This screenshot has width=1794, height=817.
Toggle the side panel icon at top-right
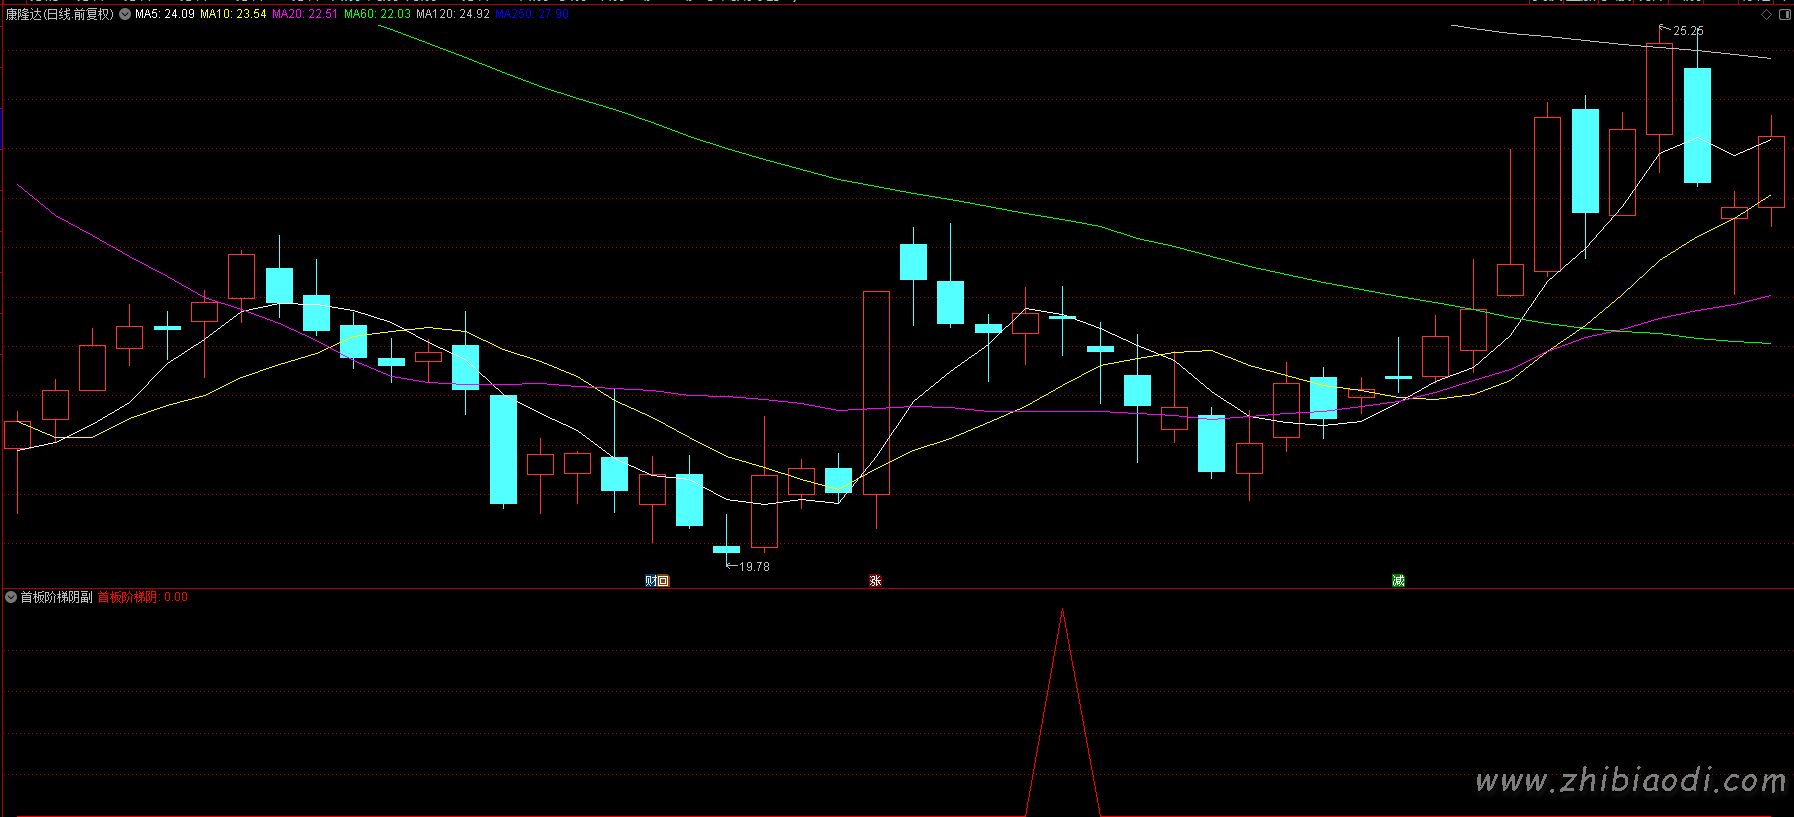1785,14
